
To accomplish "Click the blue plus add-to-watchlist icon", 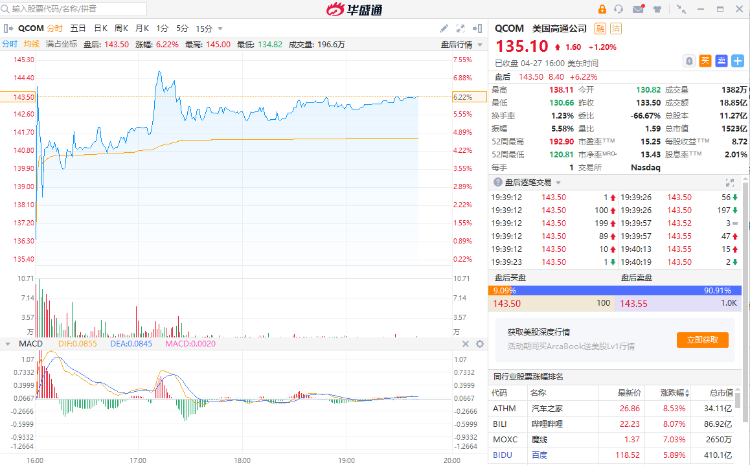I will click(738, 61).
